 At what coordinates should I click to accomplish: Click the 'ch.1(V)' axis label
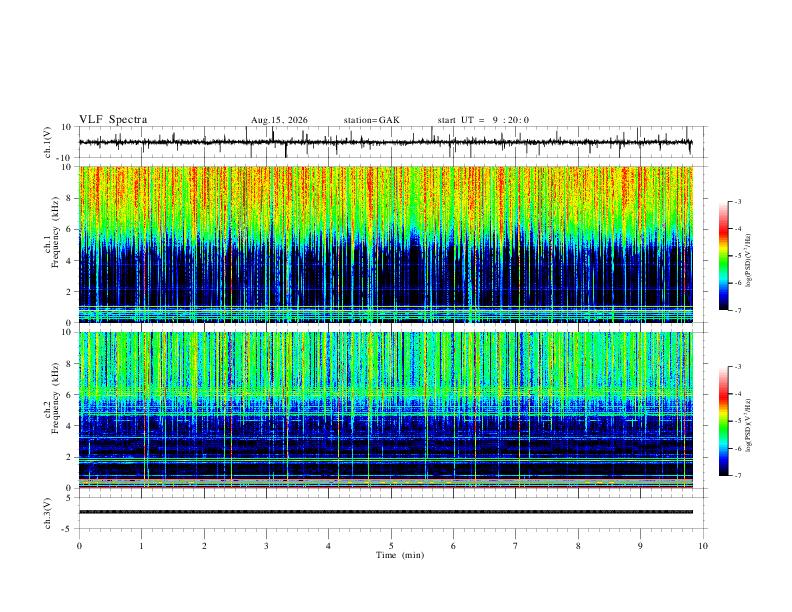(x=48, y=142)
